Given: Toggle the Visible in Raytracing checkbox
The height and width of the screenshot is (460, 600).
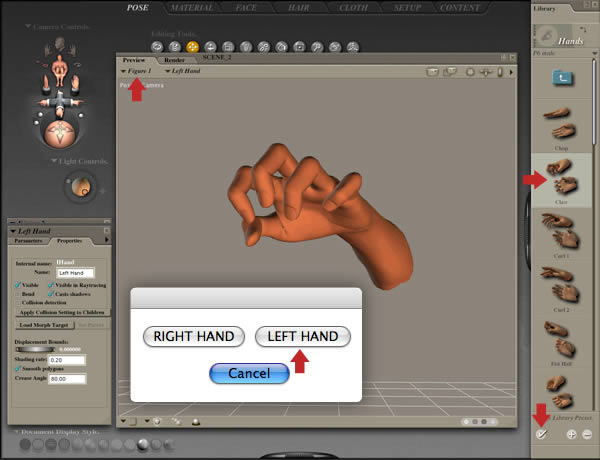Looking at the screenshot, I should pos(51,285).
